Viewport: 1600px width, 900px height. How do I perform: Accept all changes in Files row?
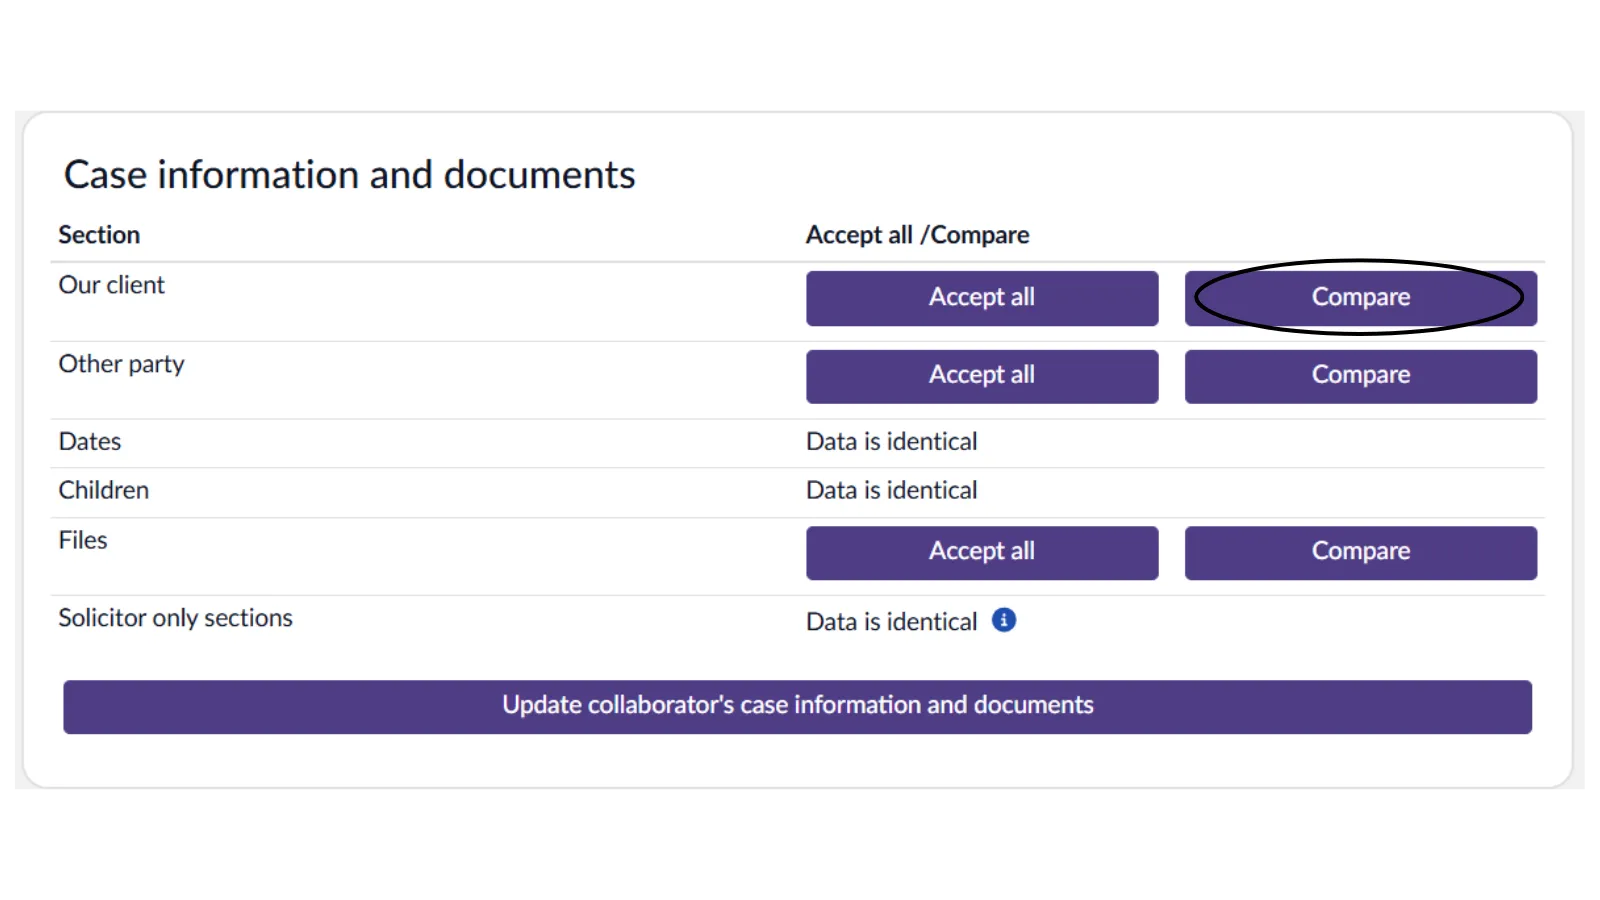(981, 552)
